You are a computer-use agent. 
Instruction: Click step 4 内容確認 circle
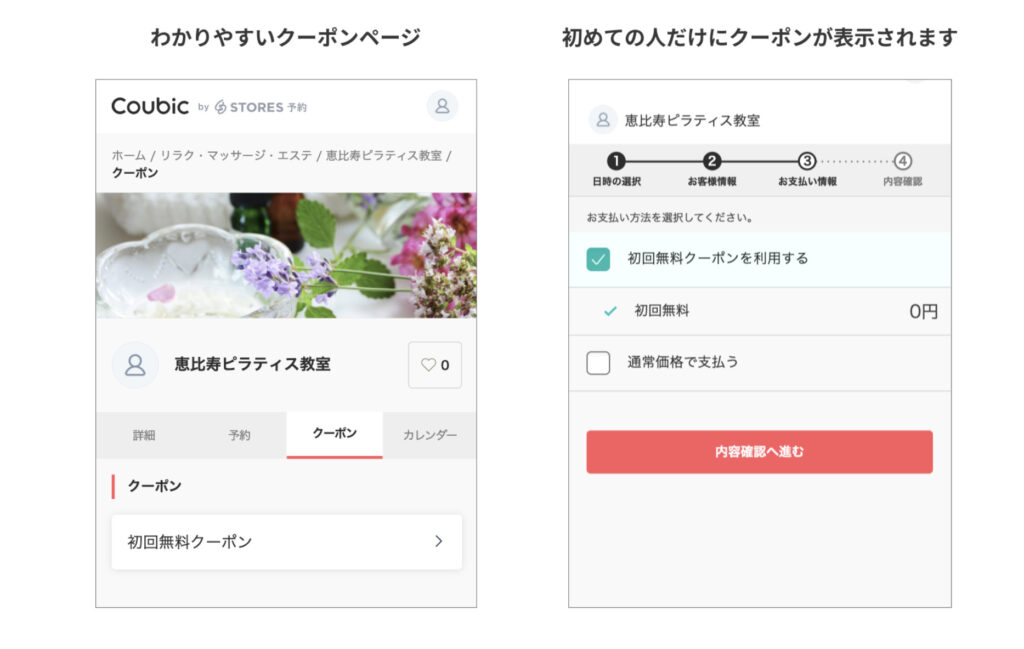903,161
